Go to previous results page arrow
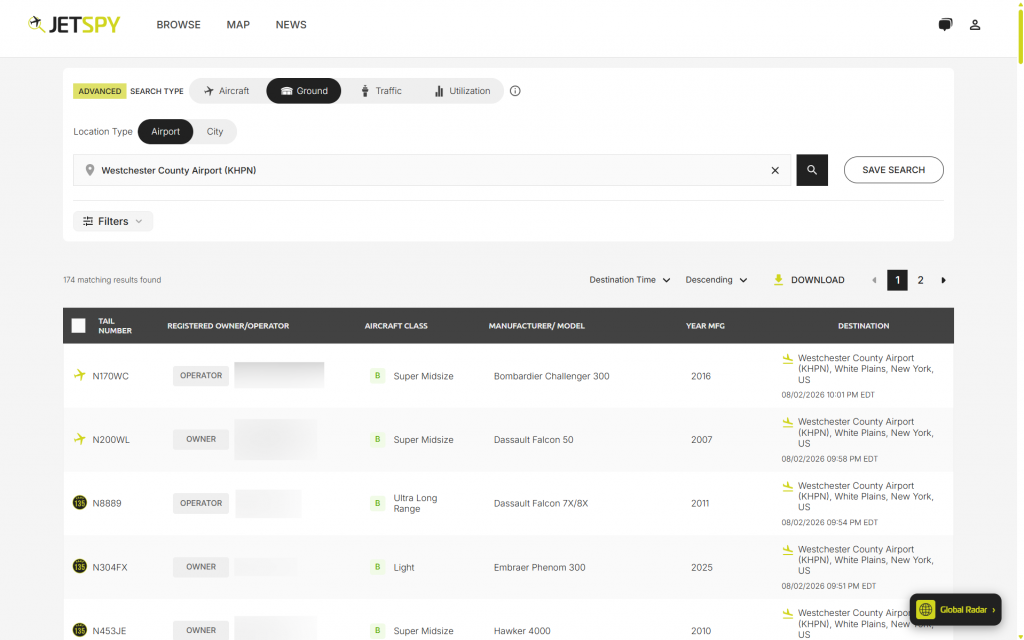The height and width of the screenshot is (640, 1024). tap(874, 280)
